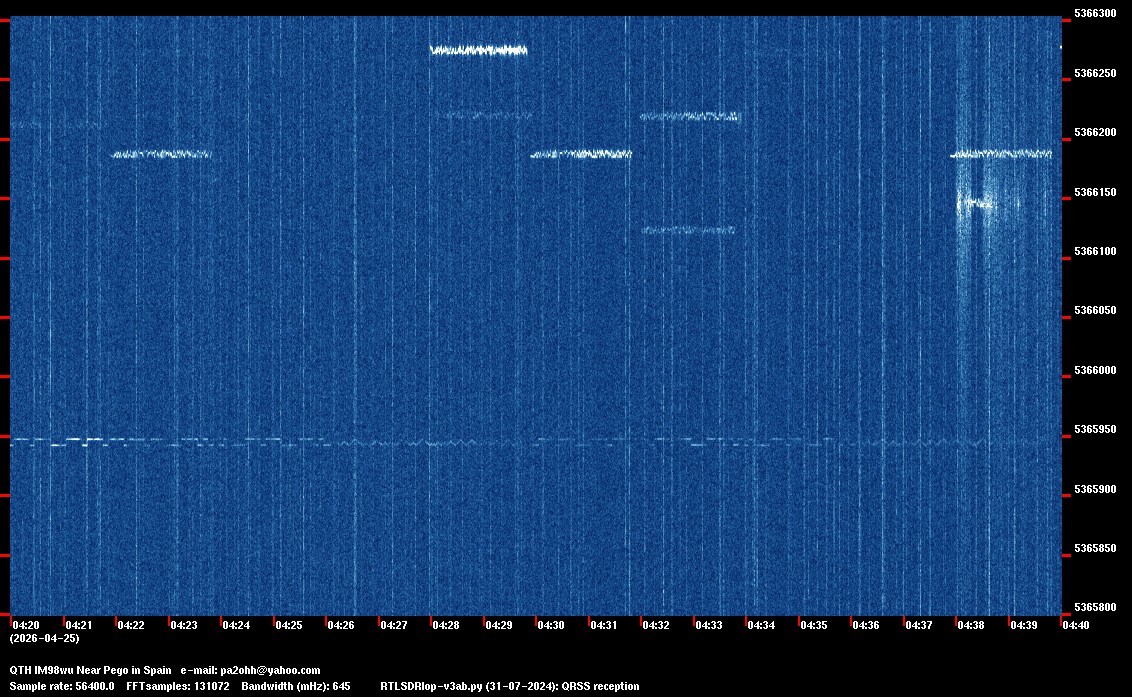
Task: Click the 04:20 time axis label
Action: tap(25, 625)
